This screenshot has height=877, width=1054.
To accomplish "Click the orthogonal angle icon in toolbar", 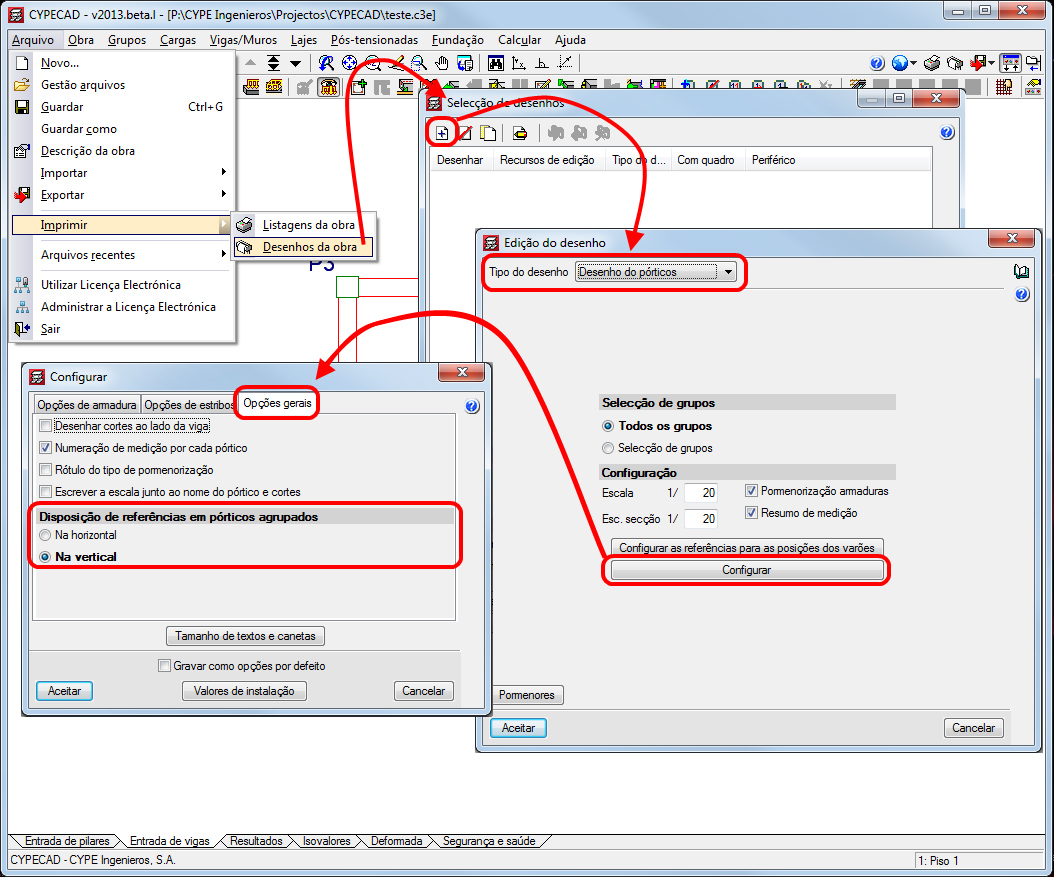I will coord(542,63).
